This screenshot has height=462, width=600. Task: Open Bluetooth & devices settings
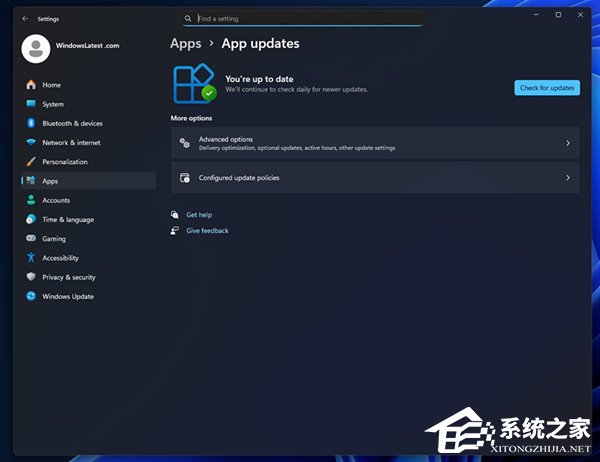pos(89,123)
